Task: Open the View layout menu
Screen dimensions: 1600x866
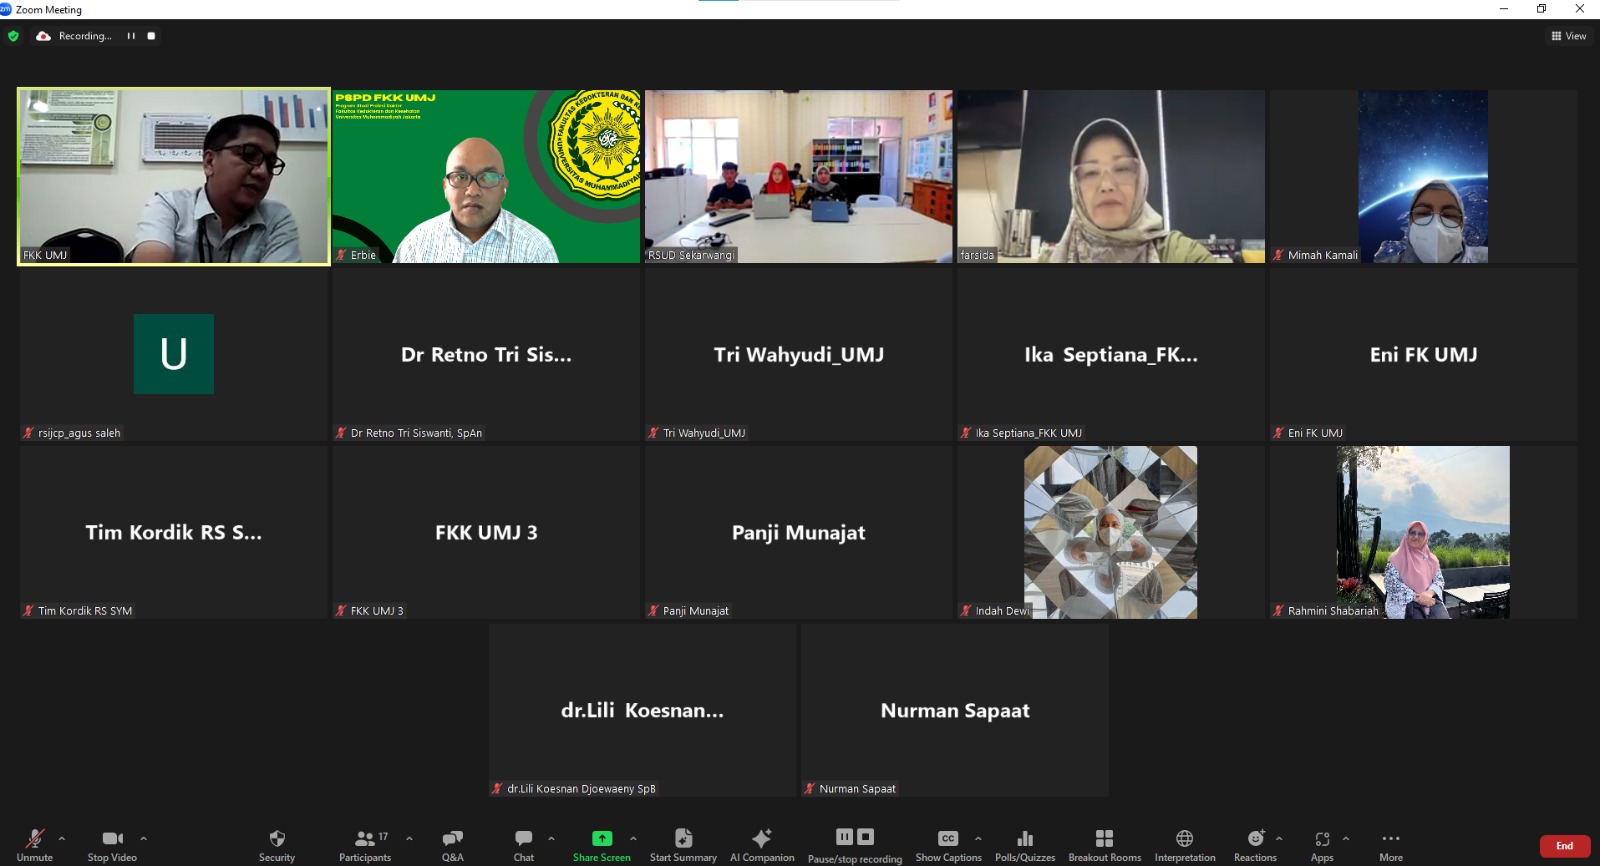Action: click(x=1569, y=36)
